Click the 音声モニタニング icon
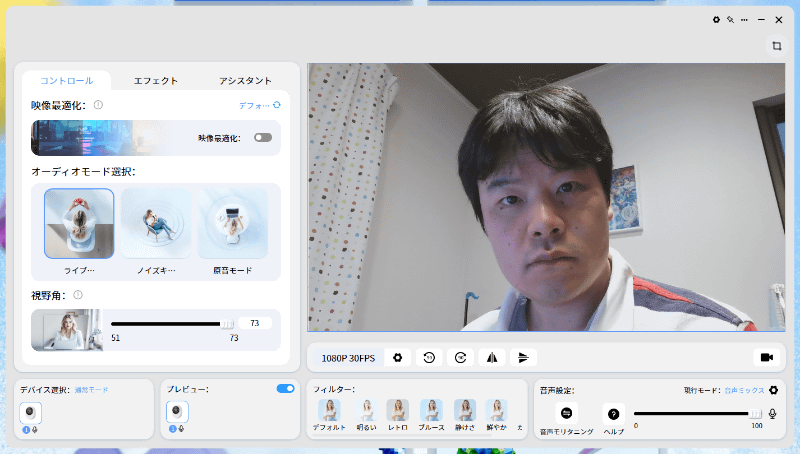This screenshot has height=454, width=800. click(x=566, y=413)
